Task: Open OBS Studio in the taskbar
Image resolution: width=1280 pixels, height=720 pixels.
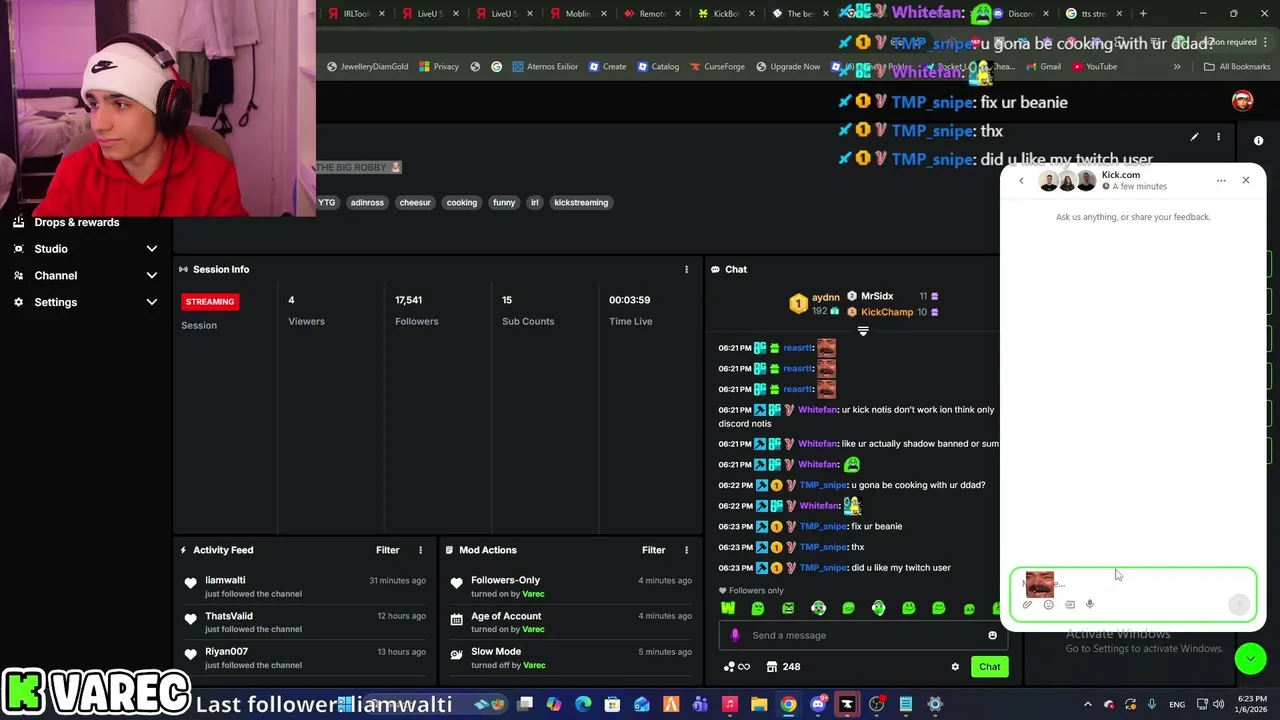Action: pyautogui.click(x=876, y=704)
